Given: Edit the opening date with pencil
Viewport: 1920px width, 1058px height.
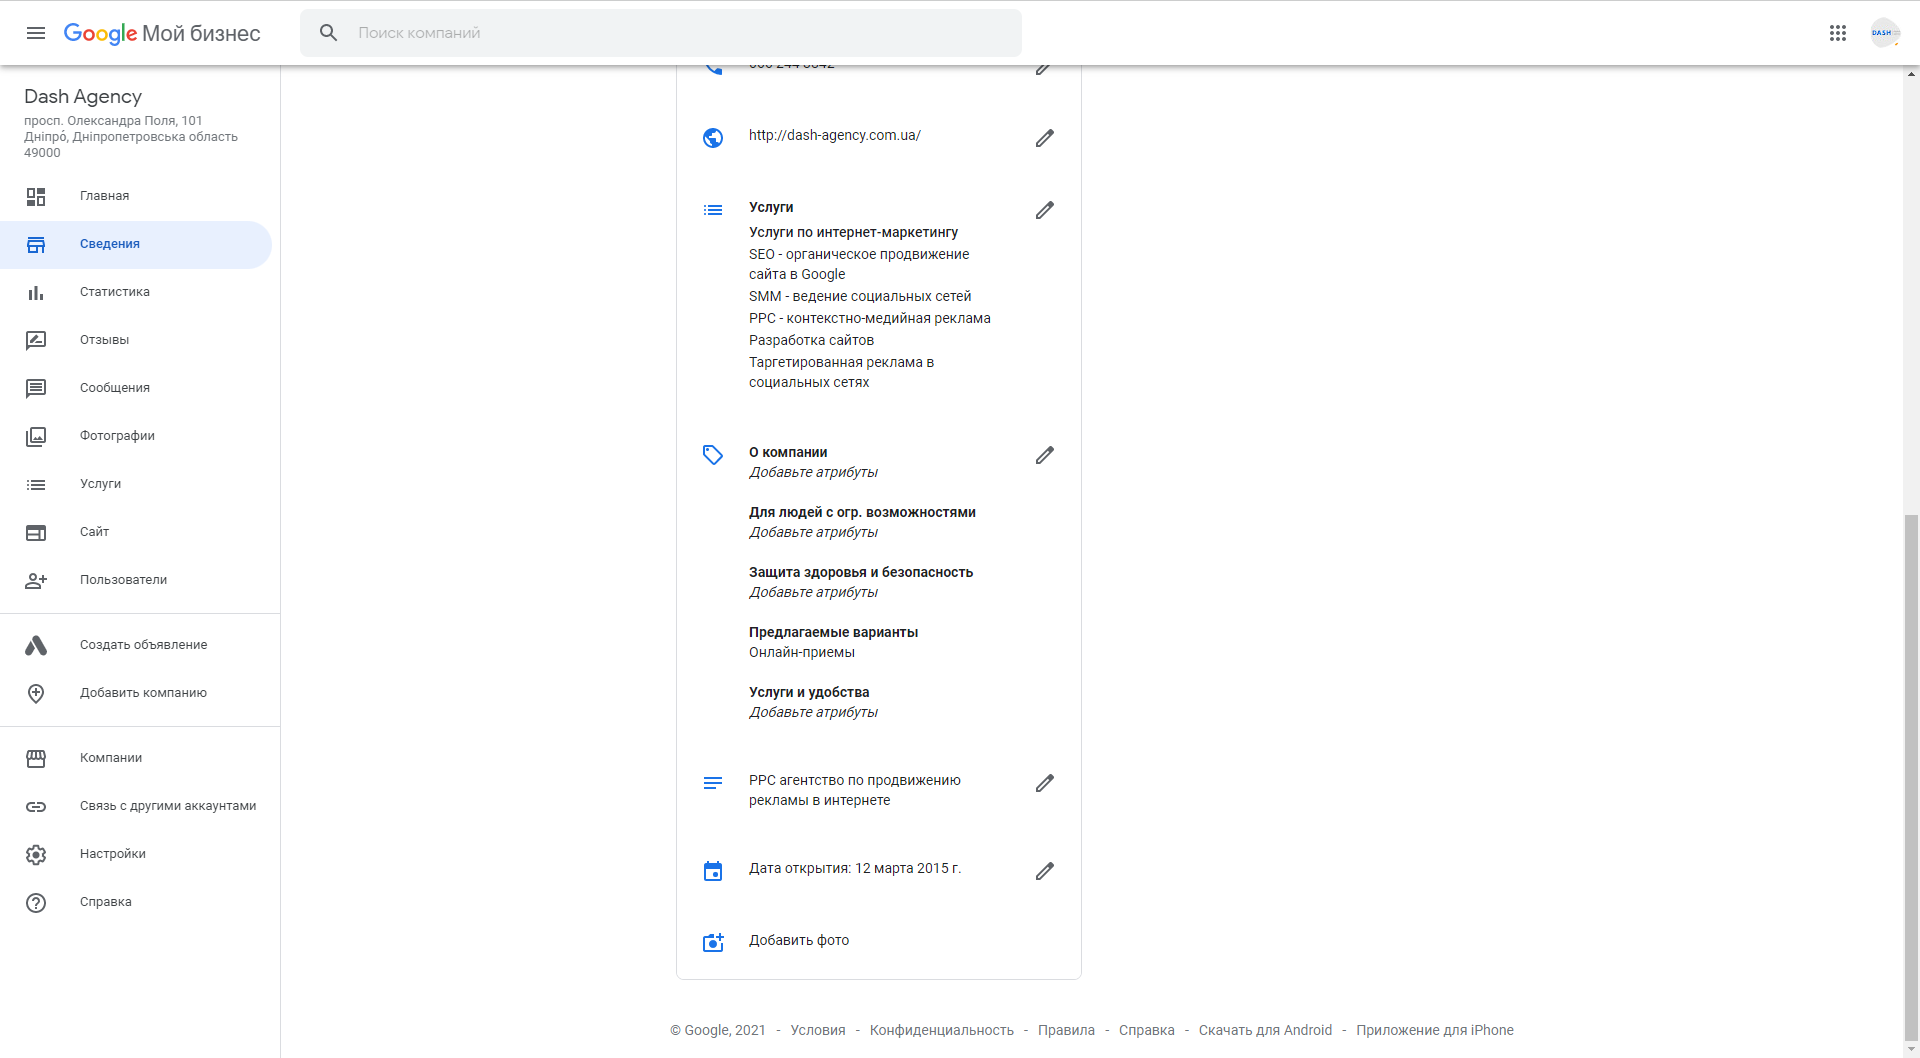Looking at the screenshot, I should point(1044,871).
